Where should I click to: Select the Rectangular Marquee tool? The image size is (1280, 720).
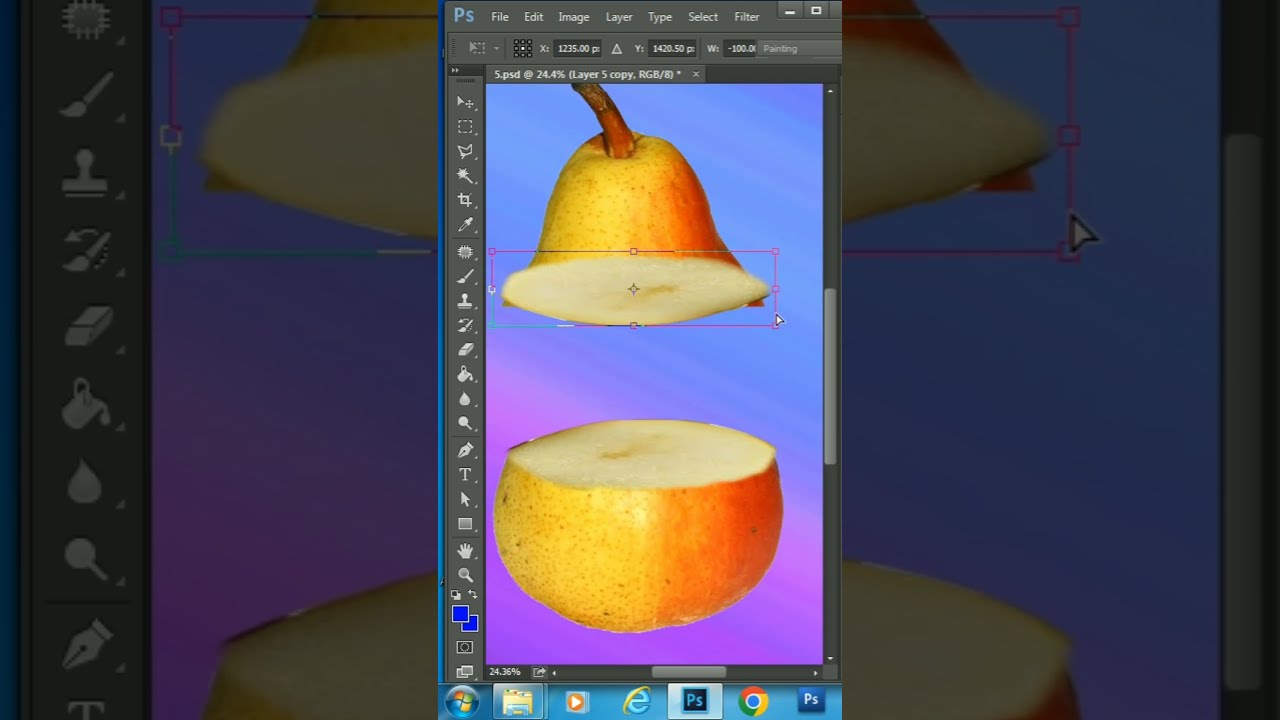pyautogui.click(x=465, y=127)
